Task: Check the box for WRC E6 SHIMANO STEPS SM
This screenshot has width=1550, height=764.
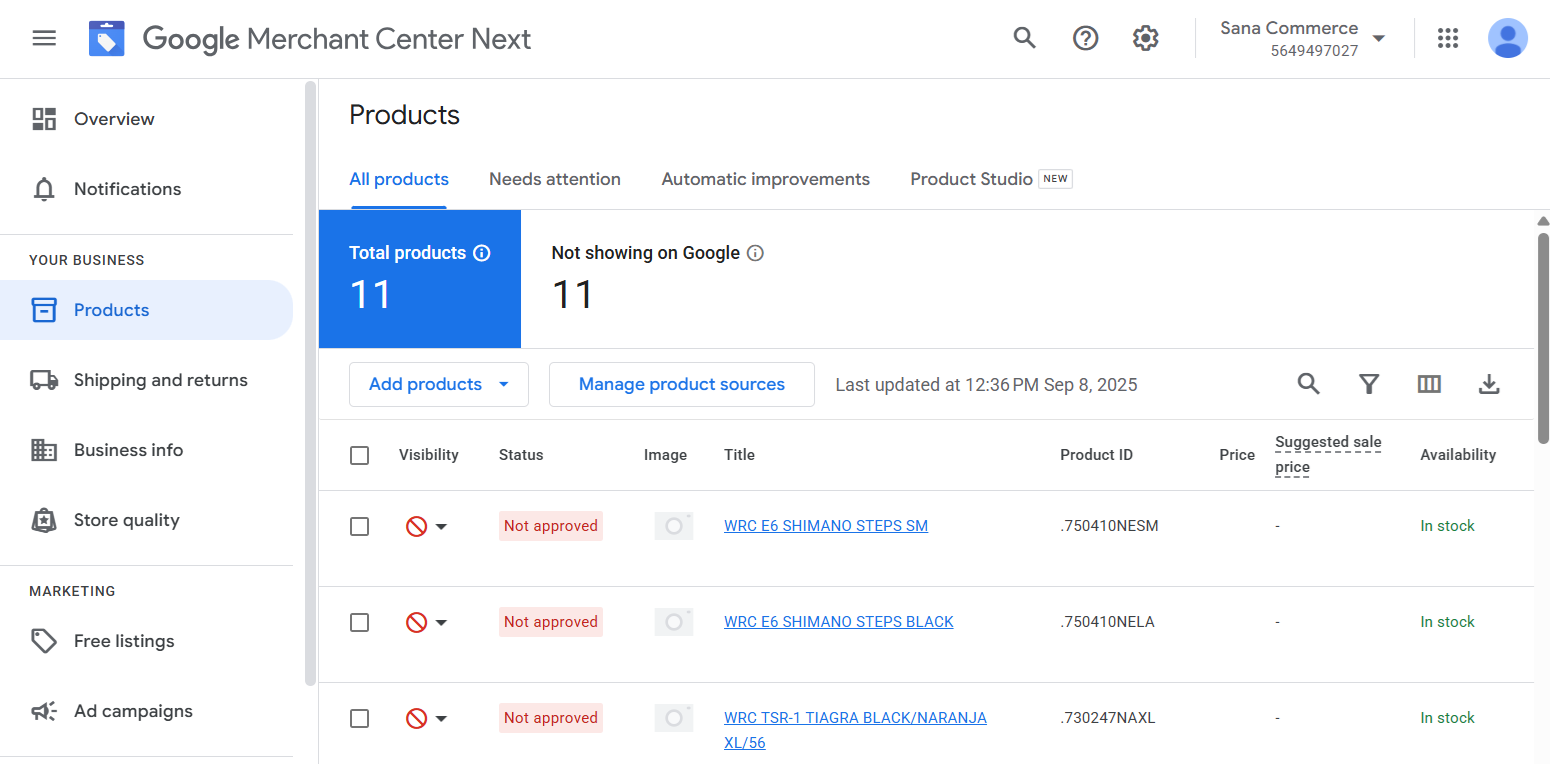Action: click(x=360, y=526)
